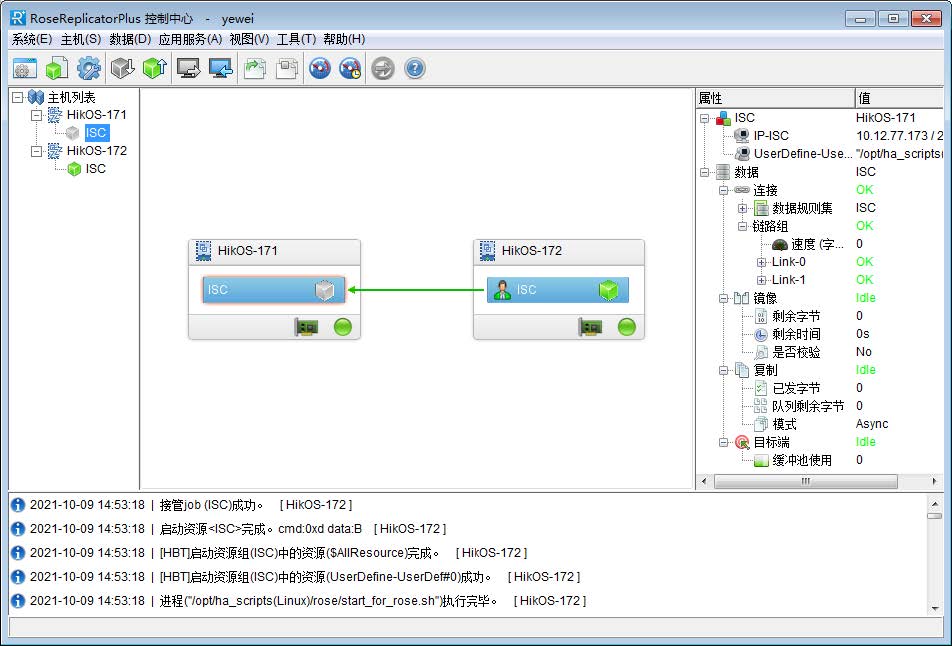This screenshot has height=646, width=952.
Task: Collapse the 复制 section
Action: (723, 370)
